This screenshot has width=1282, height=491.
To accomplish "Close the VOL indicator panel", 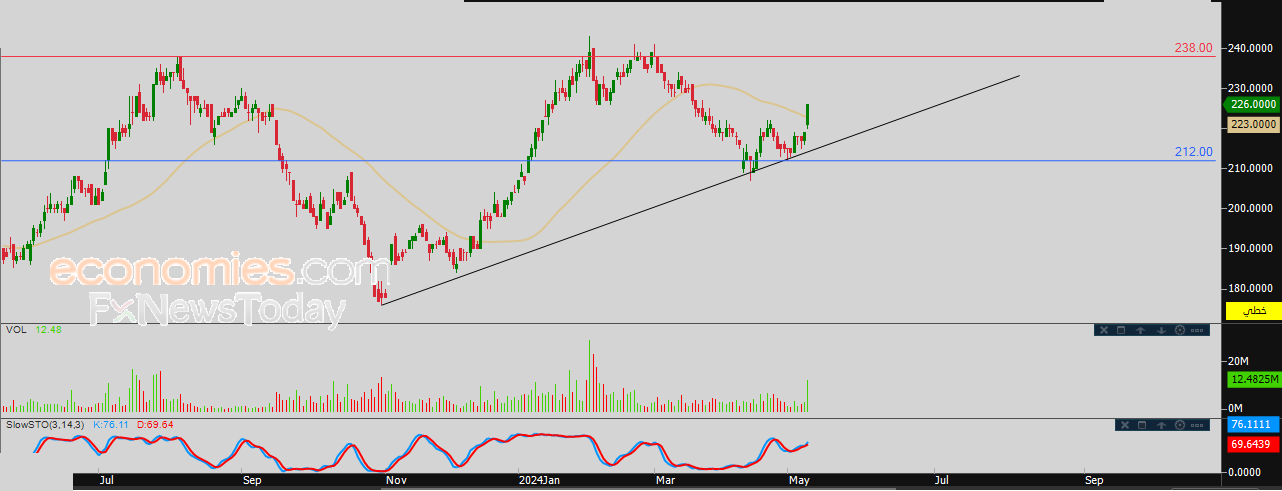I will [x=1104, y=330].
